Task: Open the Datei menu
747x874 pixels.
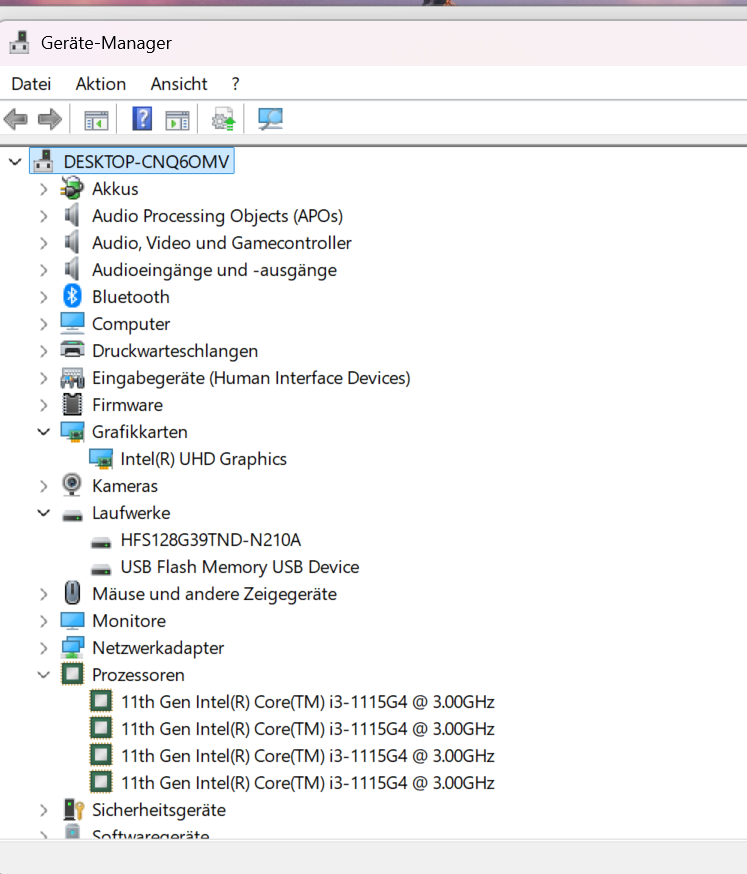Action: point(31,84)
